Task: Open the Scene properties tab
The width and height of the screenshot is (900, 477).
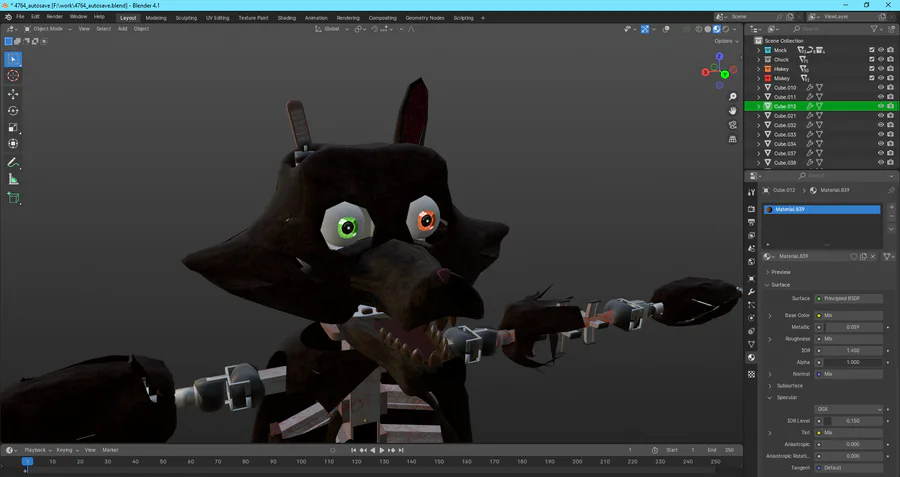Action: tap(751, 249)
